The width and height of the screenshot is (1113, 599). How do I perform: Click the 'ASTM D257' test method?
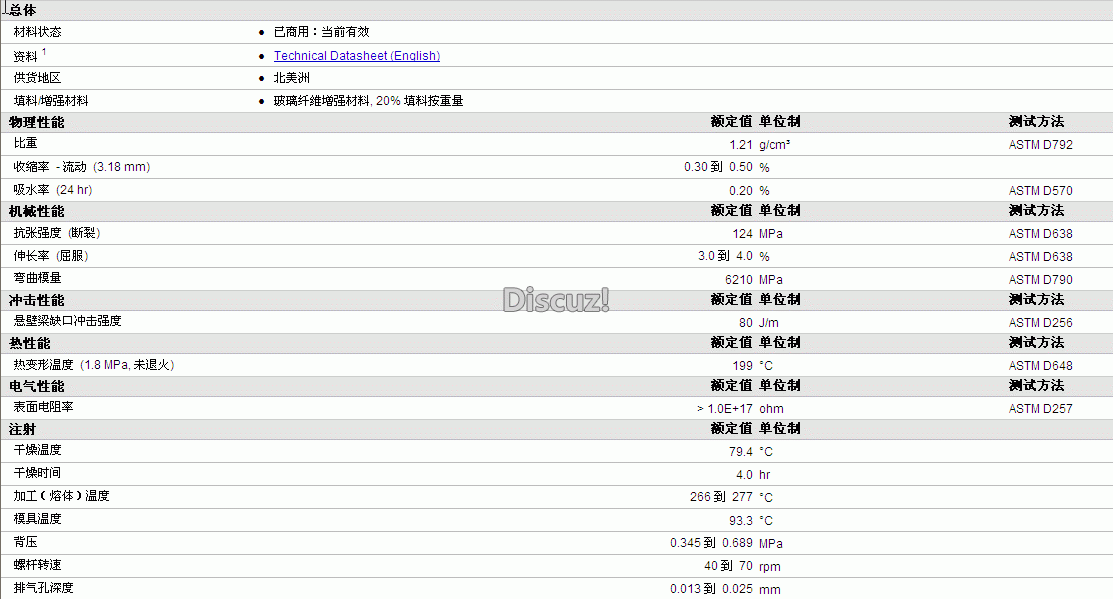click(x=1041, y=409)
